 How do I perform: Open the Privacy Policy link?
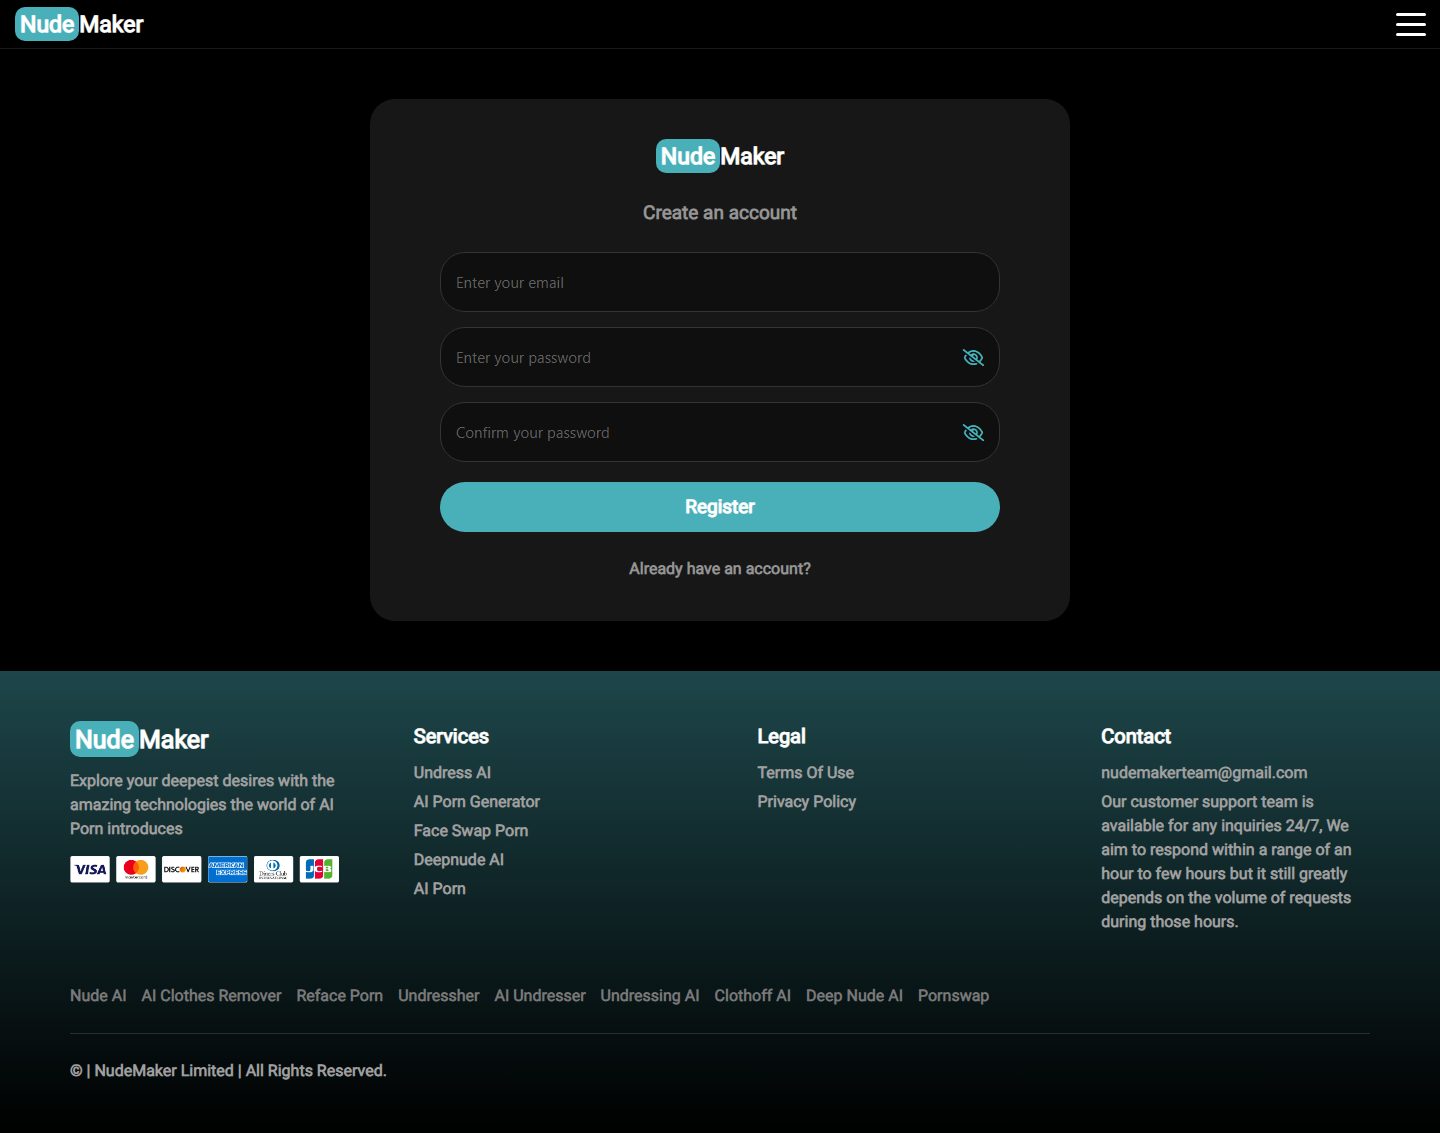click(x=806, y=801)
